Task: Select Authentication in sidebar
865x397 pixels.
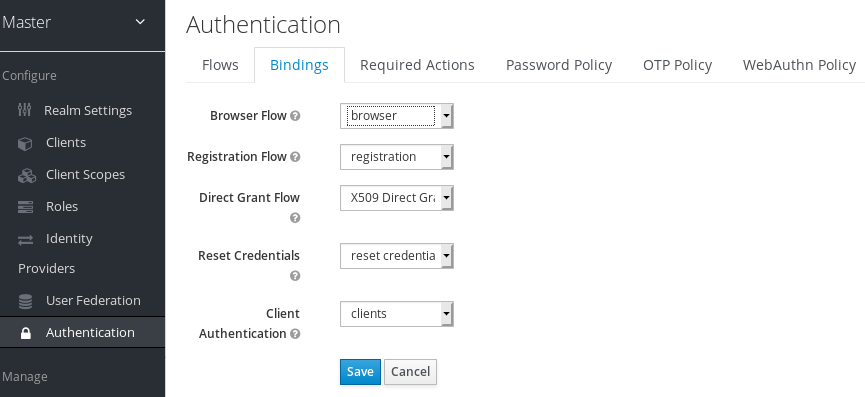Action: (82, 332)
